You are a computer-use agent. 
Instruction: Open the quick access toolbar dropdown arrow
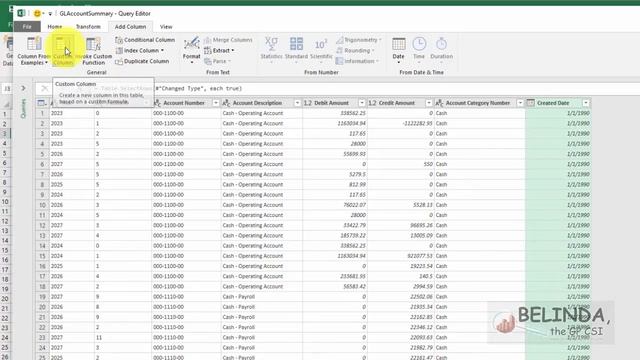point(50,14)
